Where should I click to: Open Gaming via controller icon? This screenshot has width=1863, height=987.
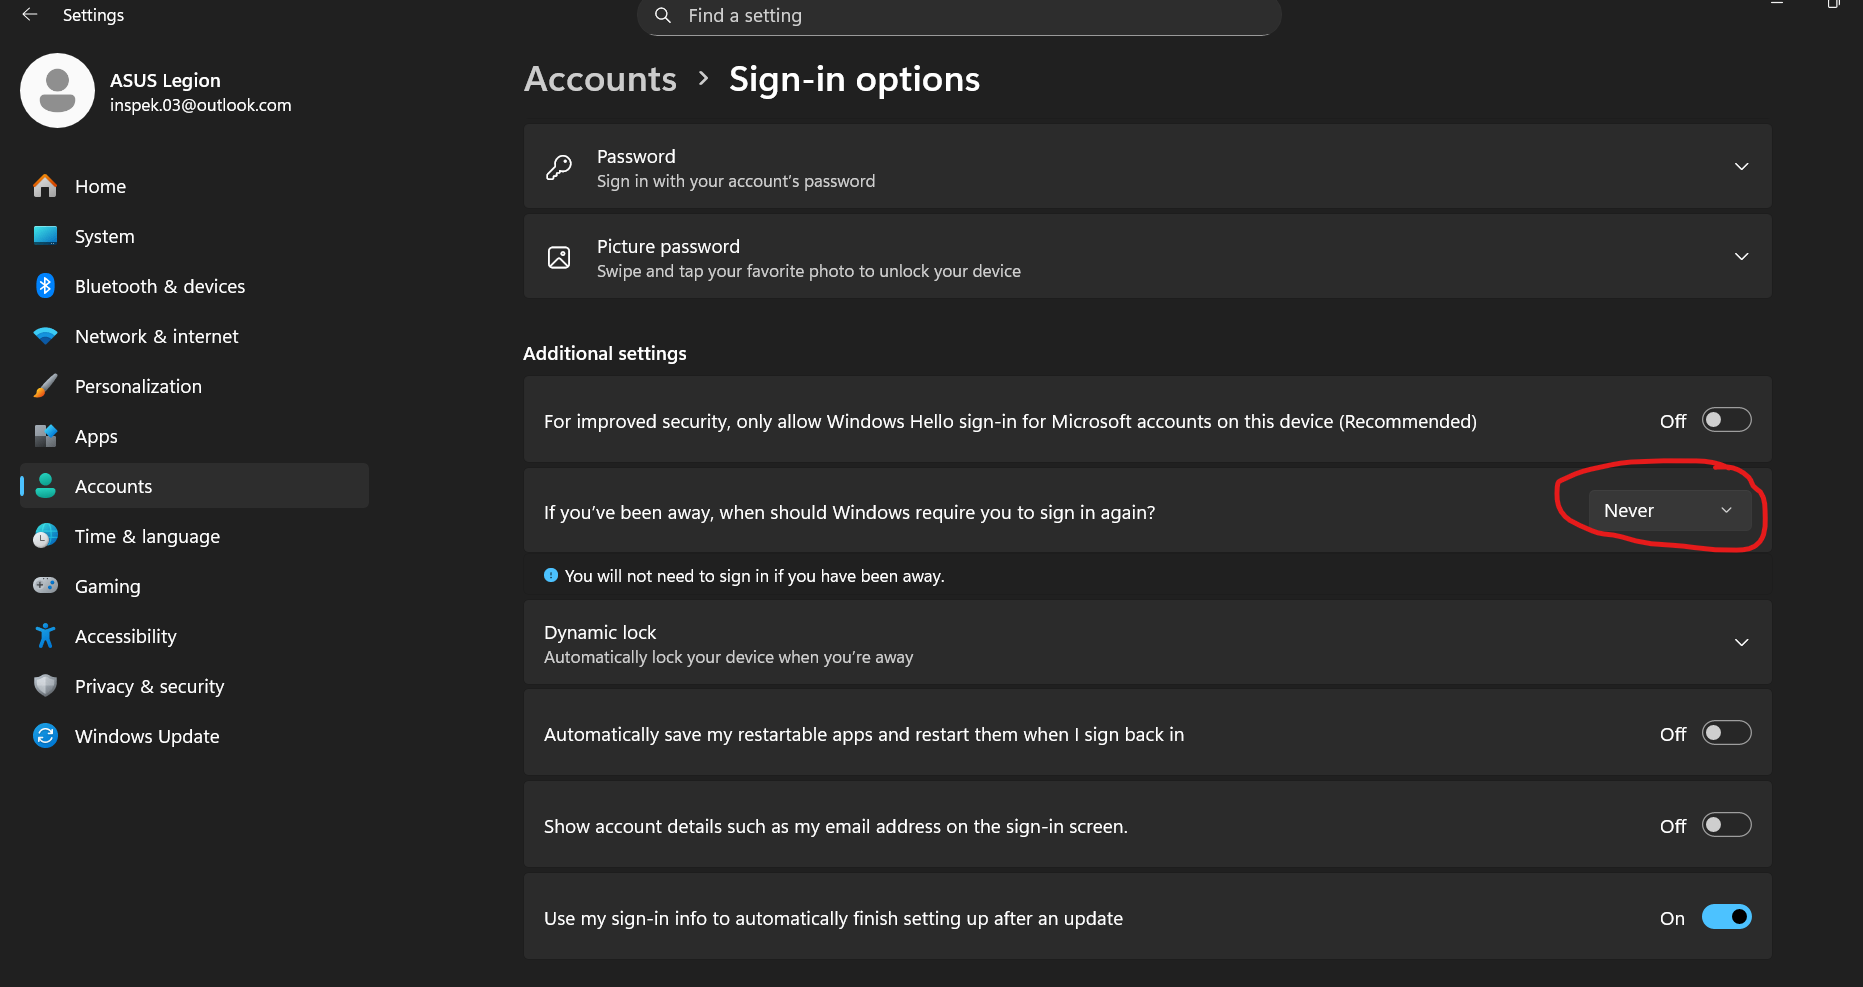pyautogui.click(x=45, y=586)
